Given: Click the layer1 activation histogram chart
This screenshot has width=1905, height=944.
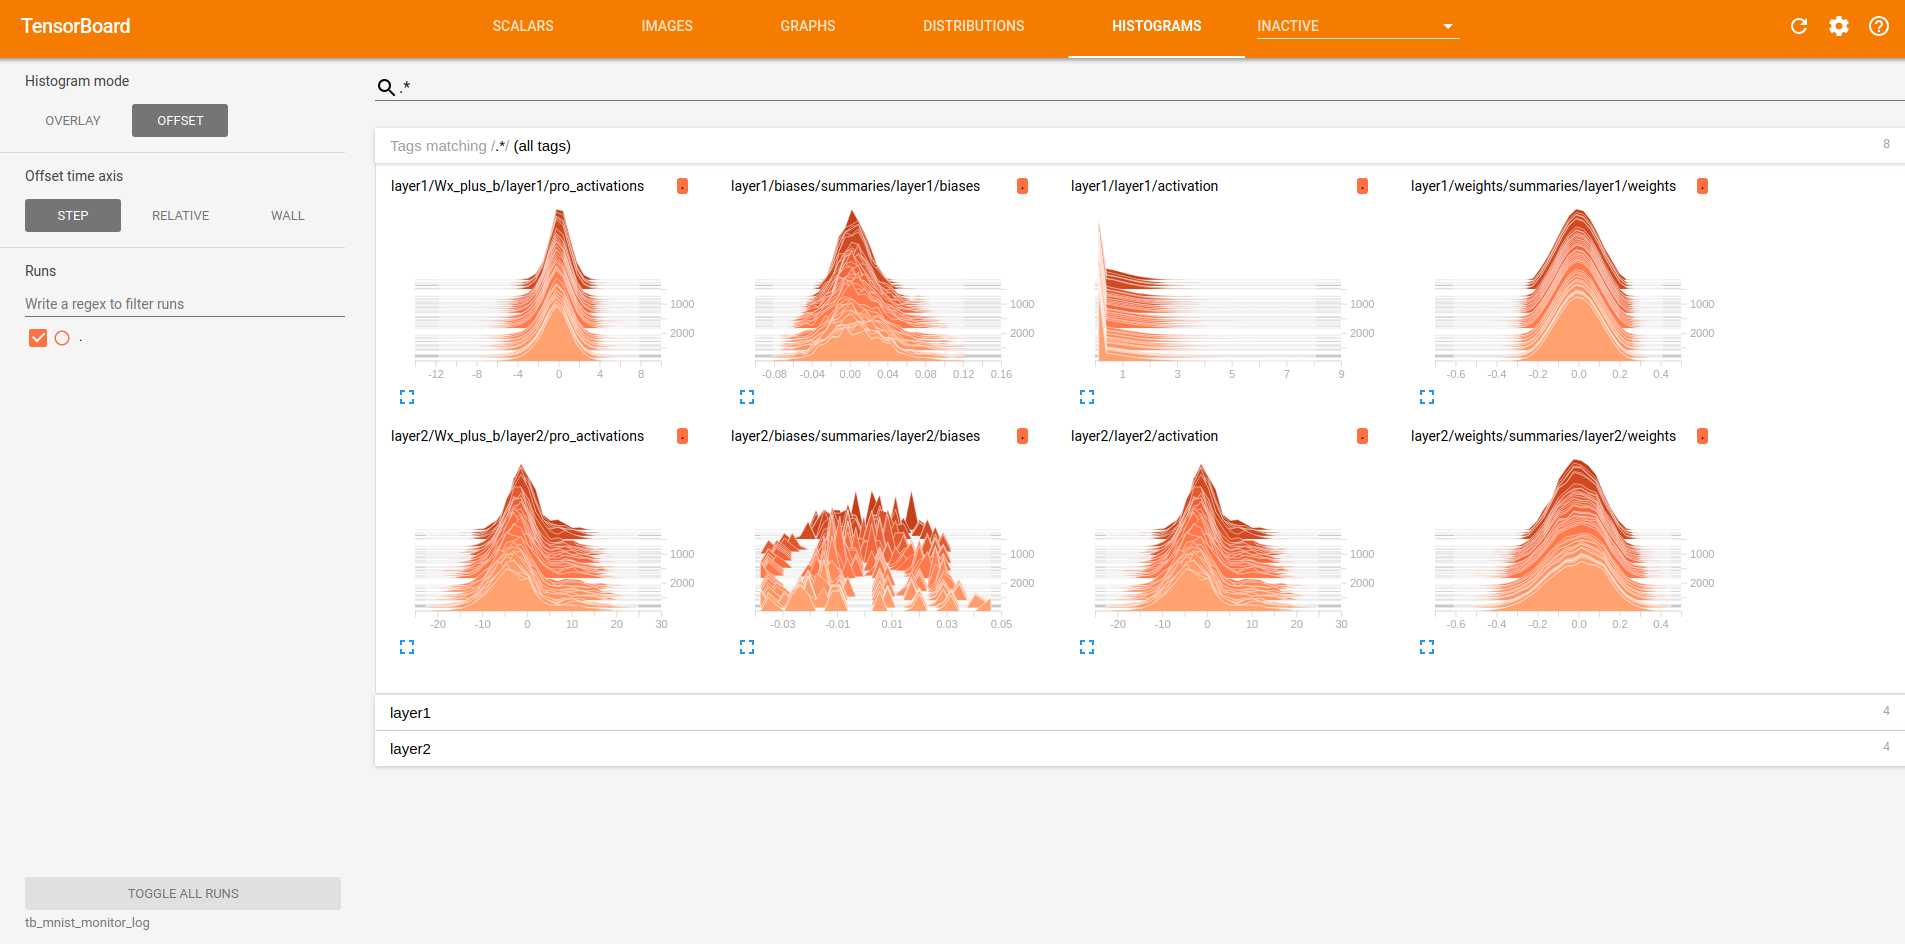Looking at the screenshot, I should (x=1220, y=290).
